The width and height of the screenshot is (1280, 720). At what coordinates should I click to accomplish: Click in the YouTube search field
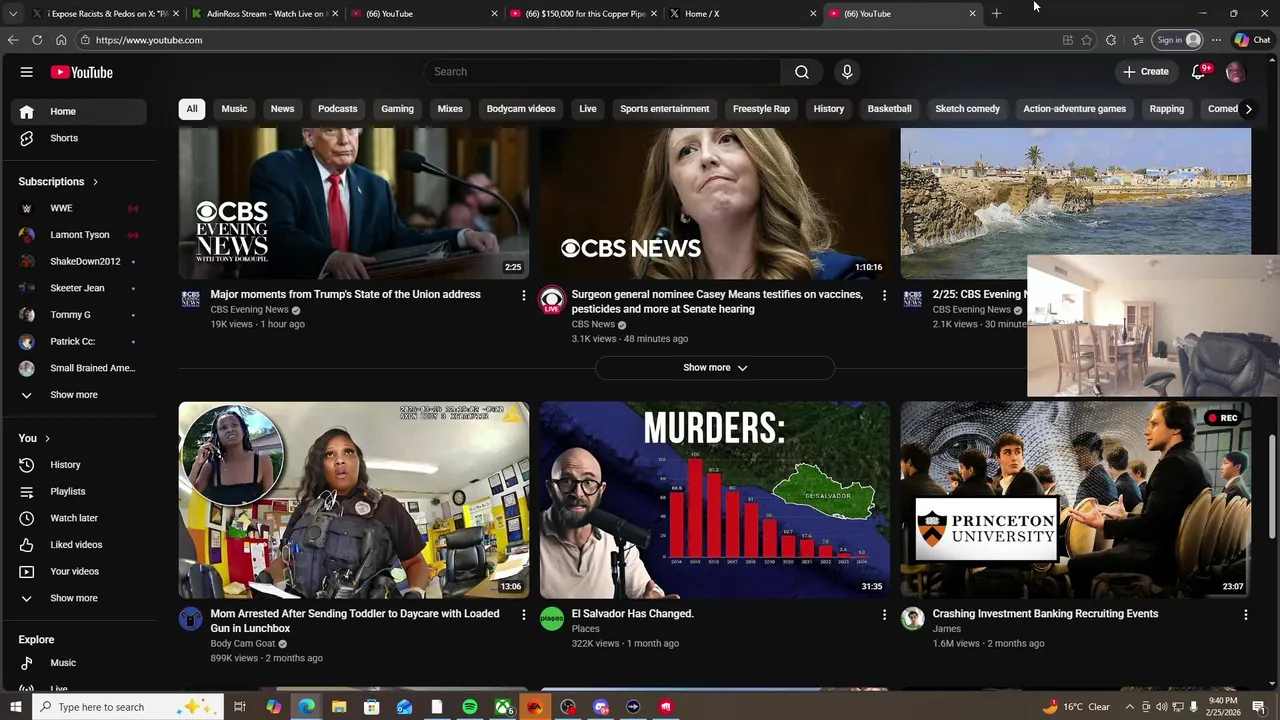pyautogui.click(x=603, y=72)
